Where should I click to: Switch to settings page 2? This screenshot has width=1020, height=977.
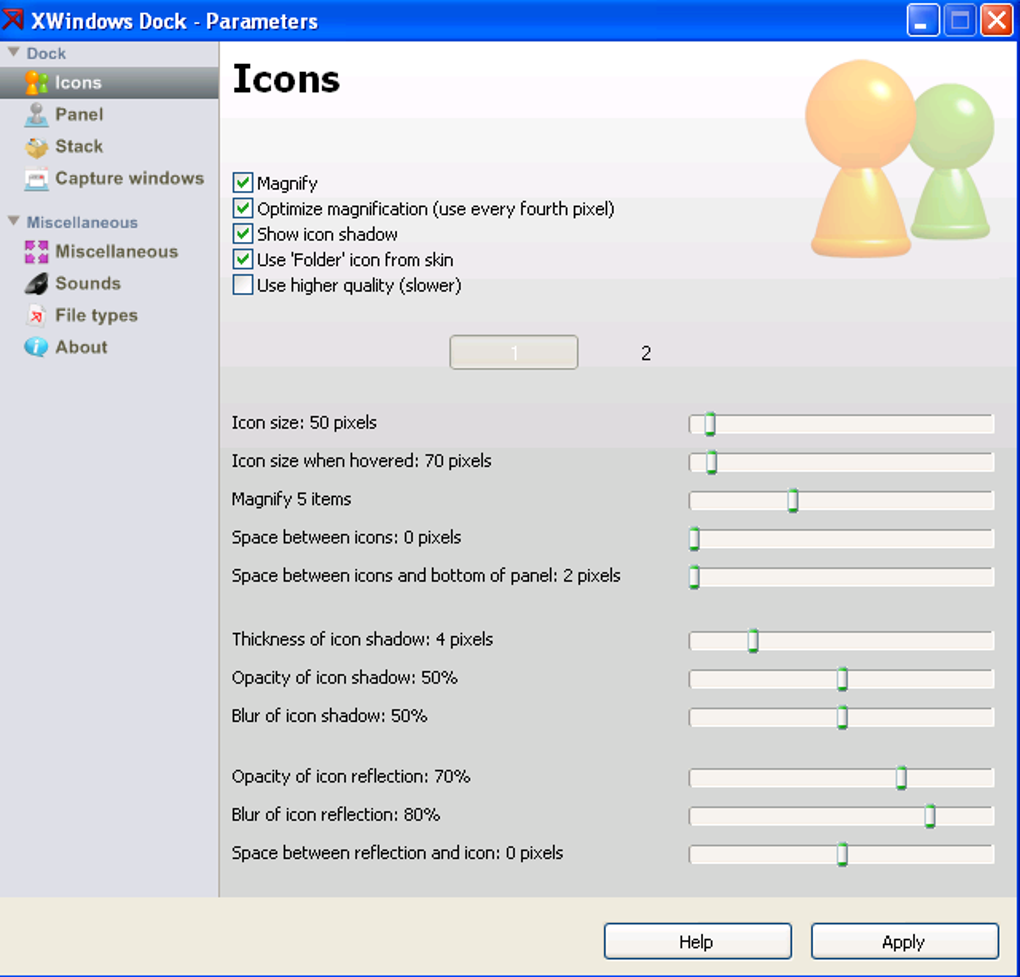tap(646, 353)
